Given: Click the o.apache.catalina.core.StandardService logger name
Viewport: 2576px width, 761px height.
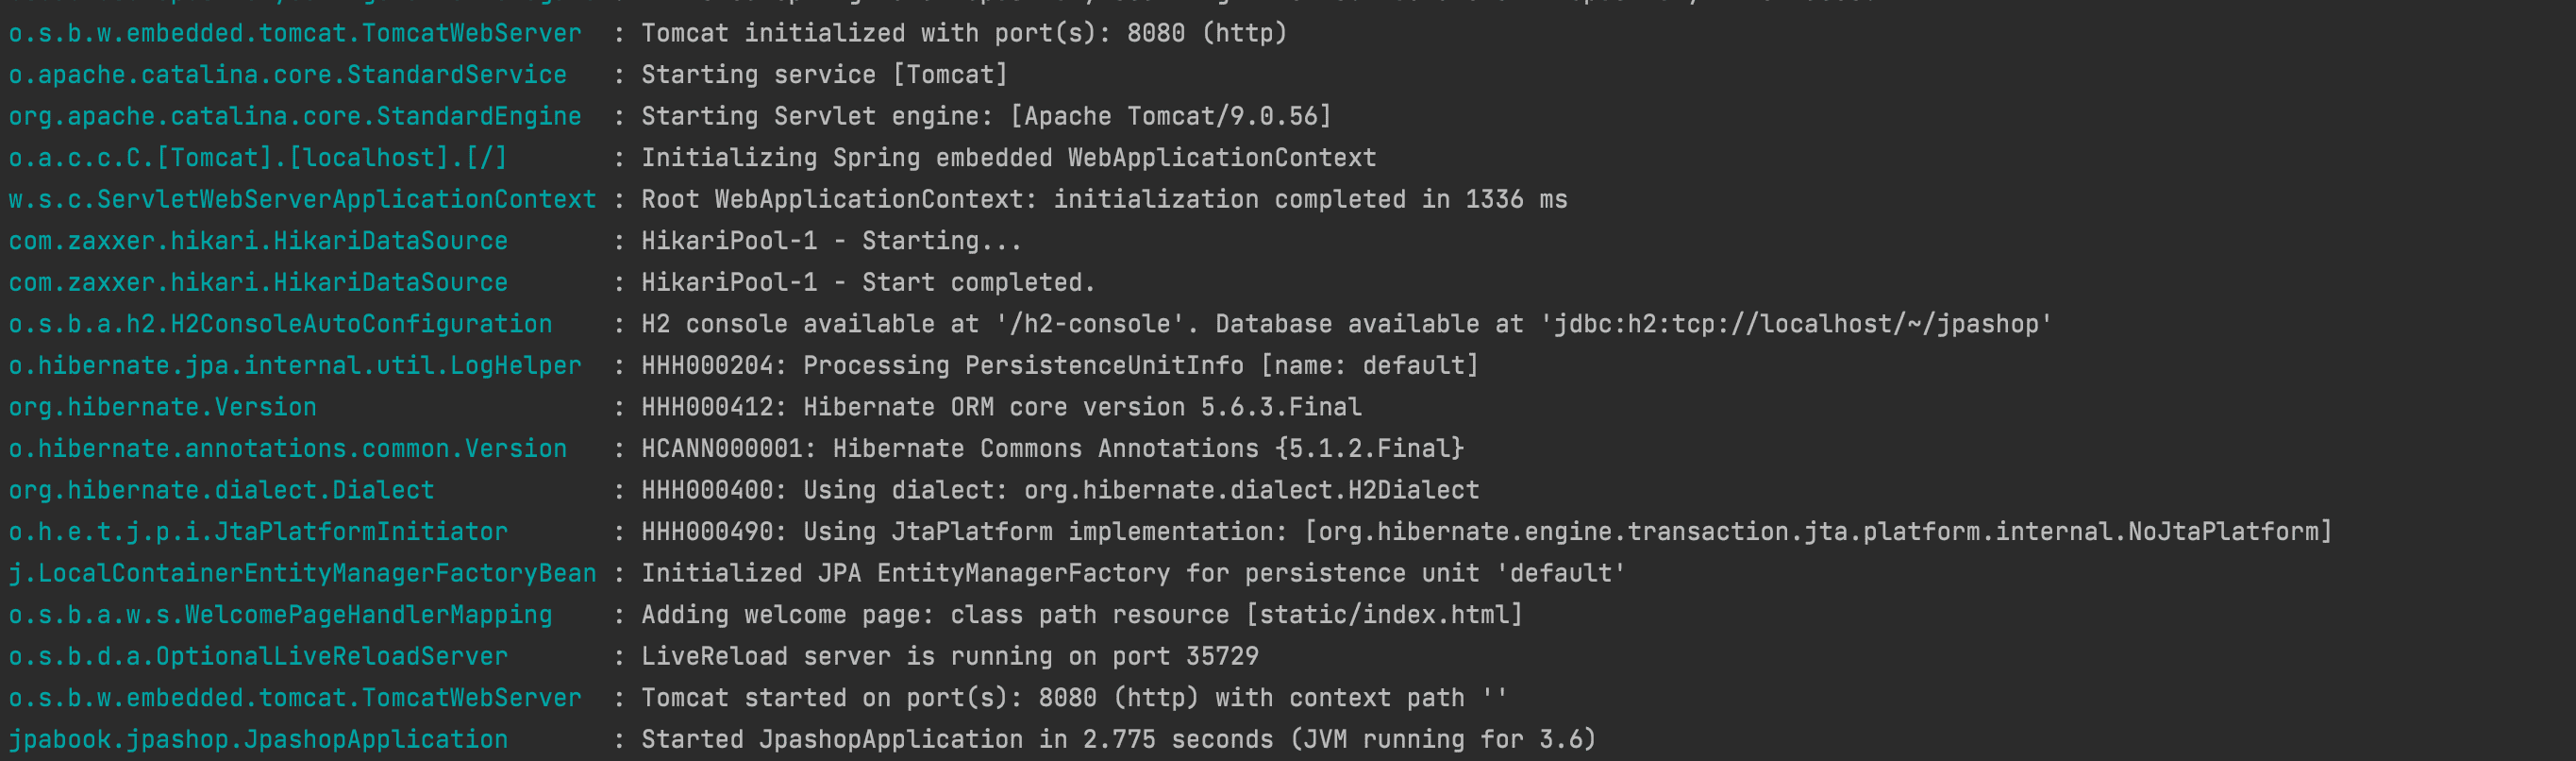Looking at the screenshot, I should (287, 75).
